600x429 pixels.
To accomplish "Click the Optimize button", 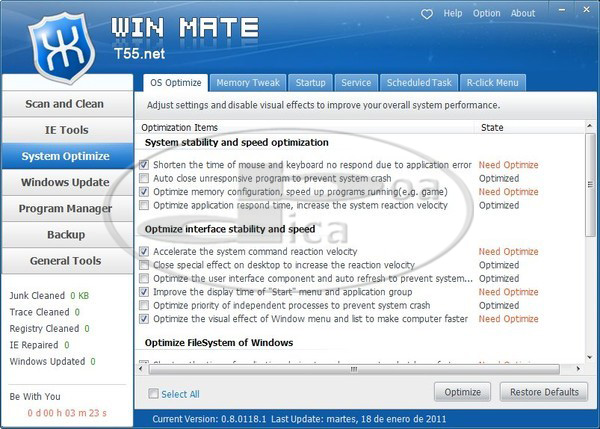I will pos(462,392).
